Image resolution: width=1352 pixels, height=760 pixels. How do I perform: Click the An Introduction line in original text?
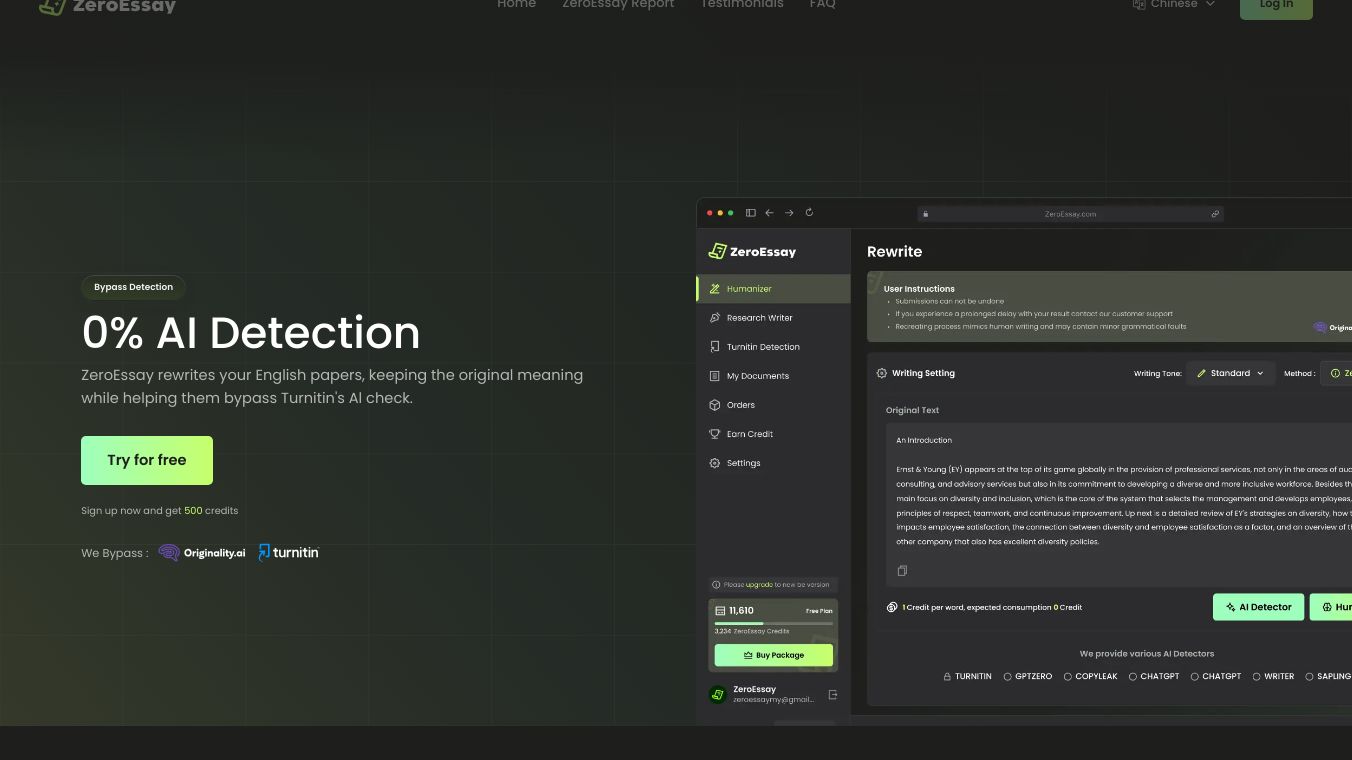(x=924, y=440)
